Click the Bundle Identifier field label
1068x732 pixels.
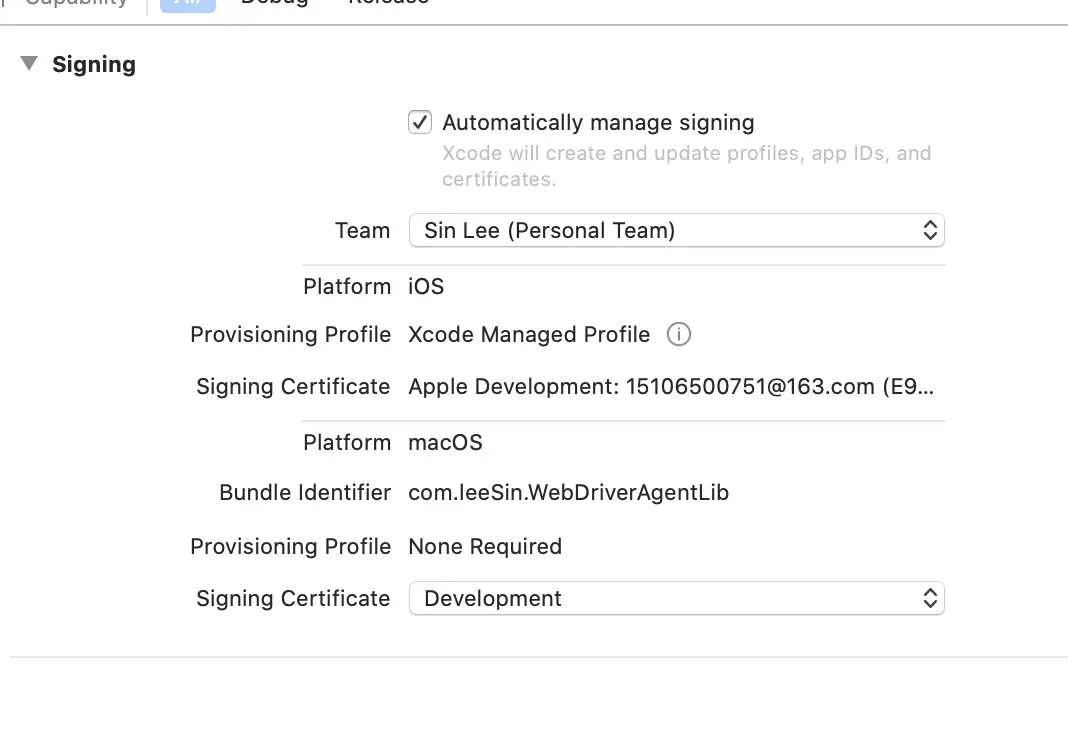(x=305, y=493)
